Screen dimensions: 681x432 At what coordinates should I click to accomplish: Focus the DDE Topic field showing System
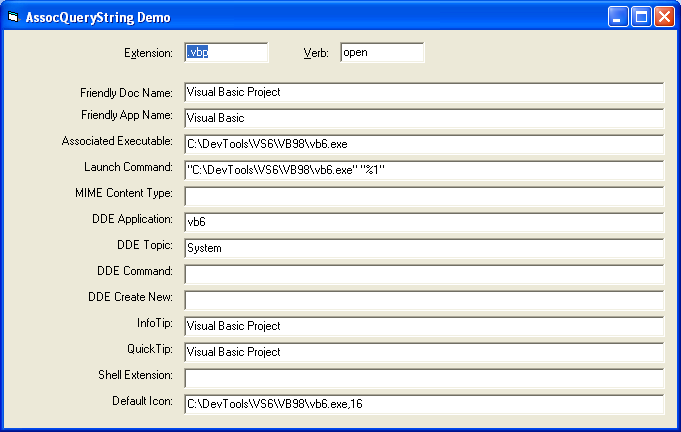[x=424, y=248]
